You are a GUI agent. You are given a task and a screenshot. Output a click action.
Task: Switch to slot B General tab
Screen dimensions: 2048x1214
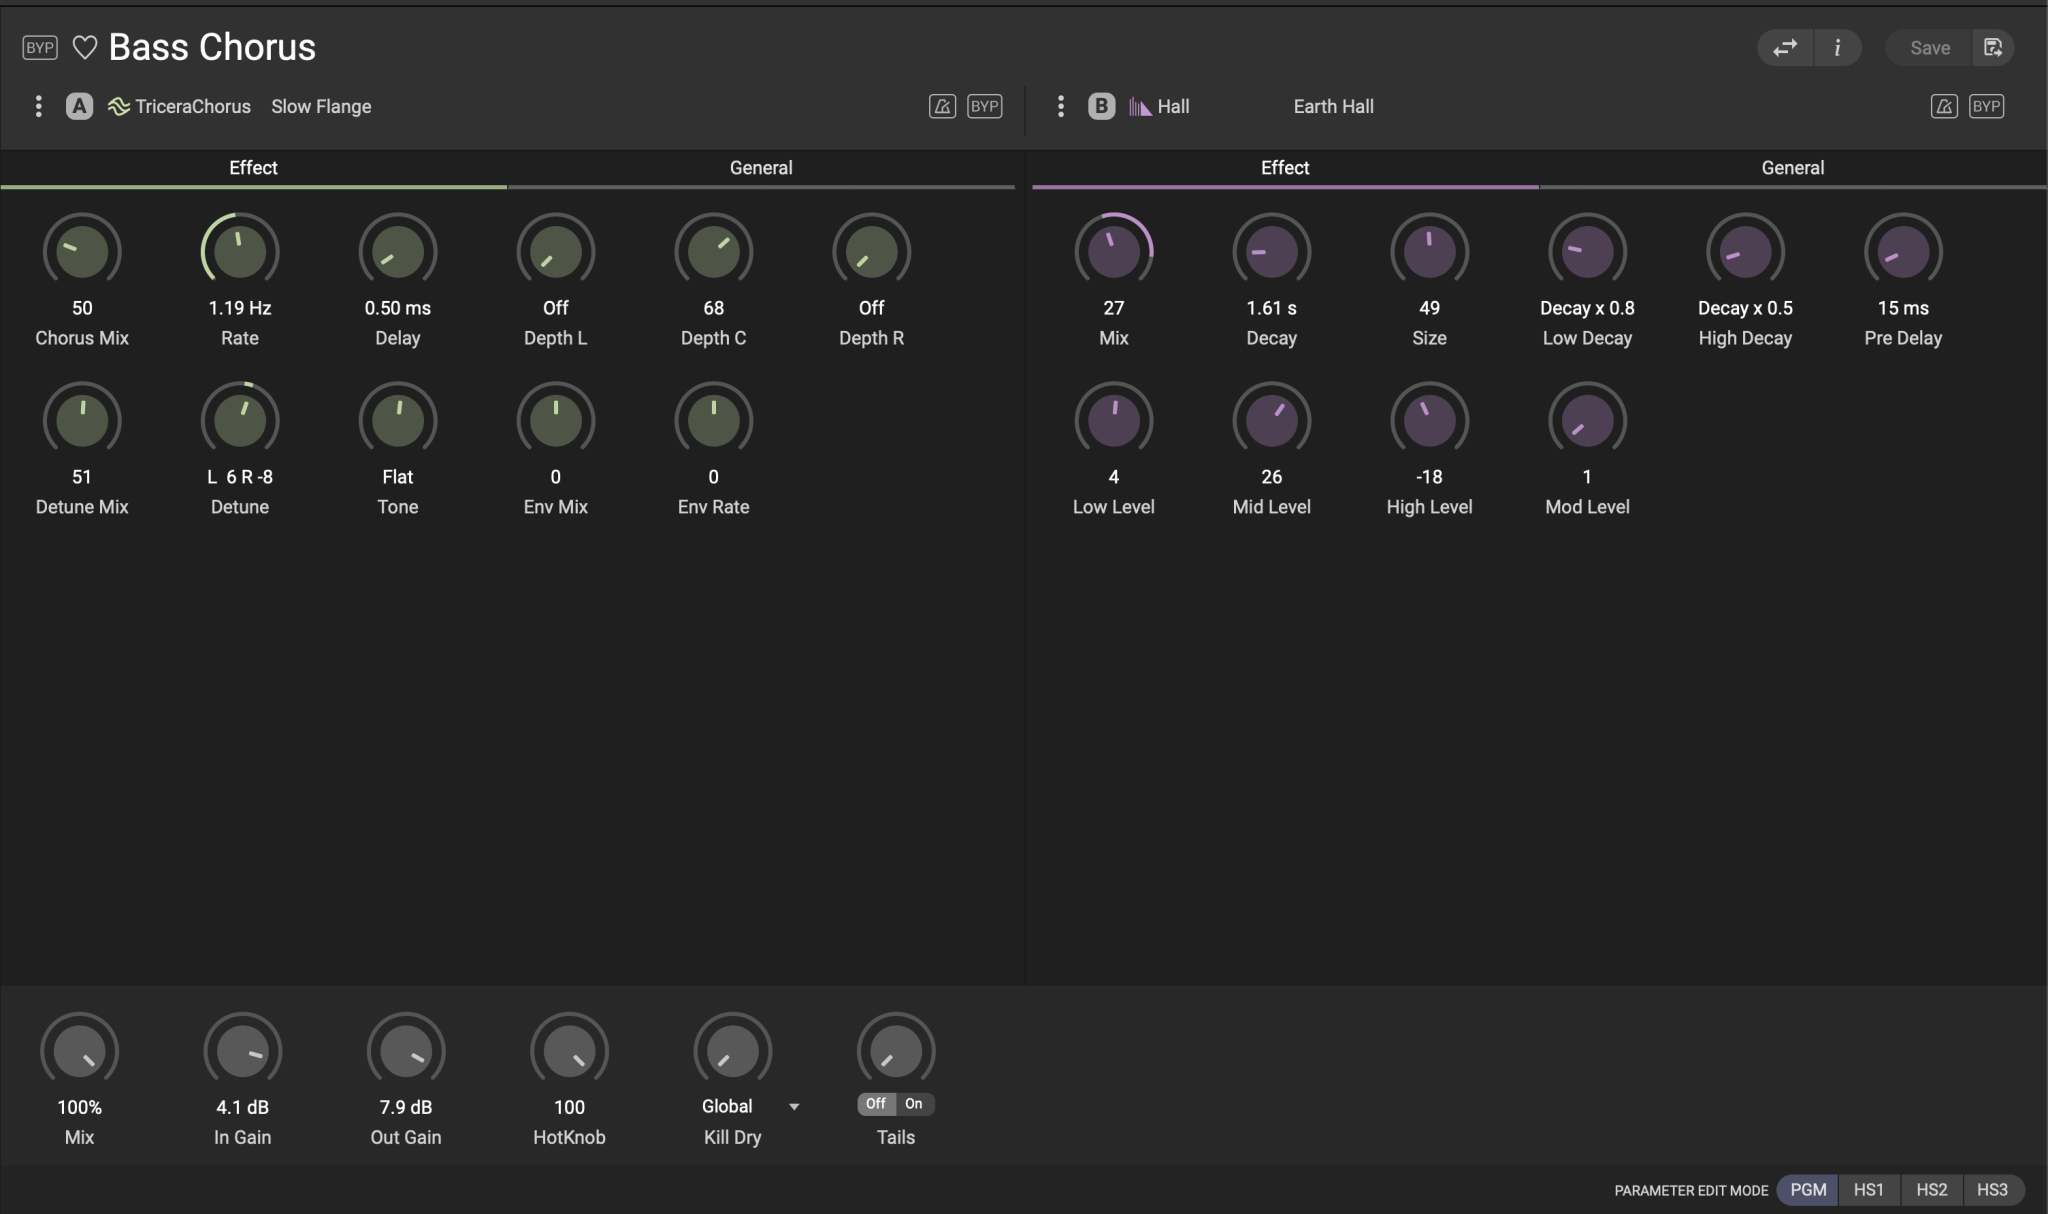click(x=1793, y=168)
